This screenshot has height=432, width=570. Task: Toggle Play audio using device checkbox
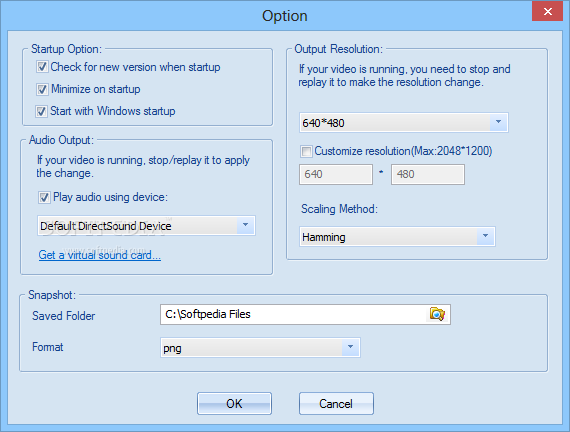44,197
